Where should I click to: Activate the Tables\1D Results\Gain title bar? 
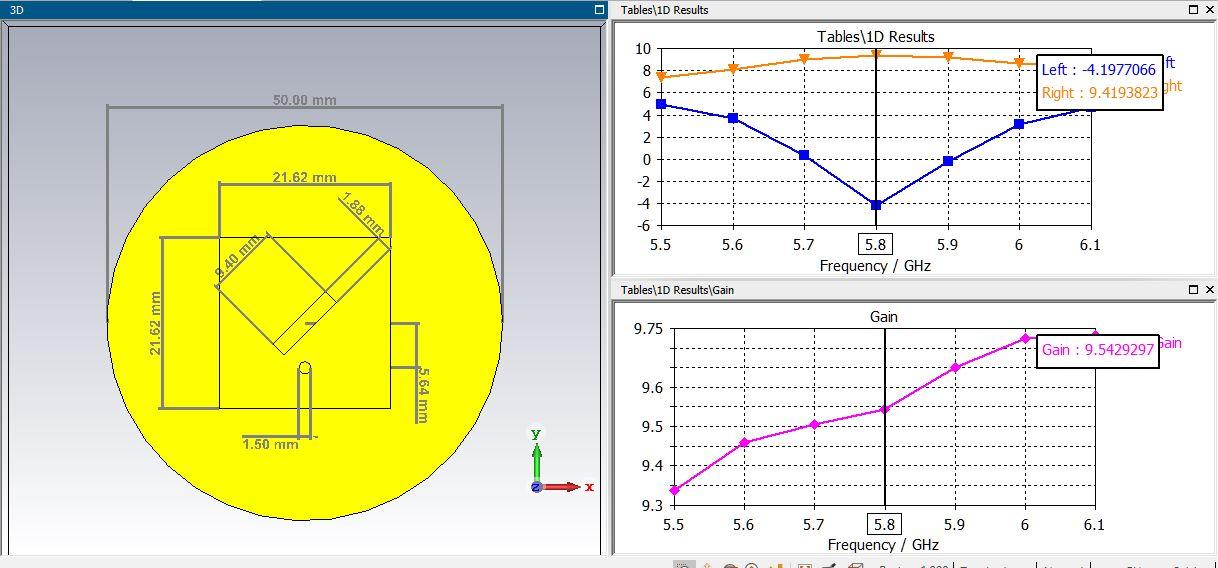(914, 289)
